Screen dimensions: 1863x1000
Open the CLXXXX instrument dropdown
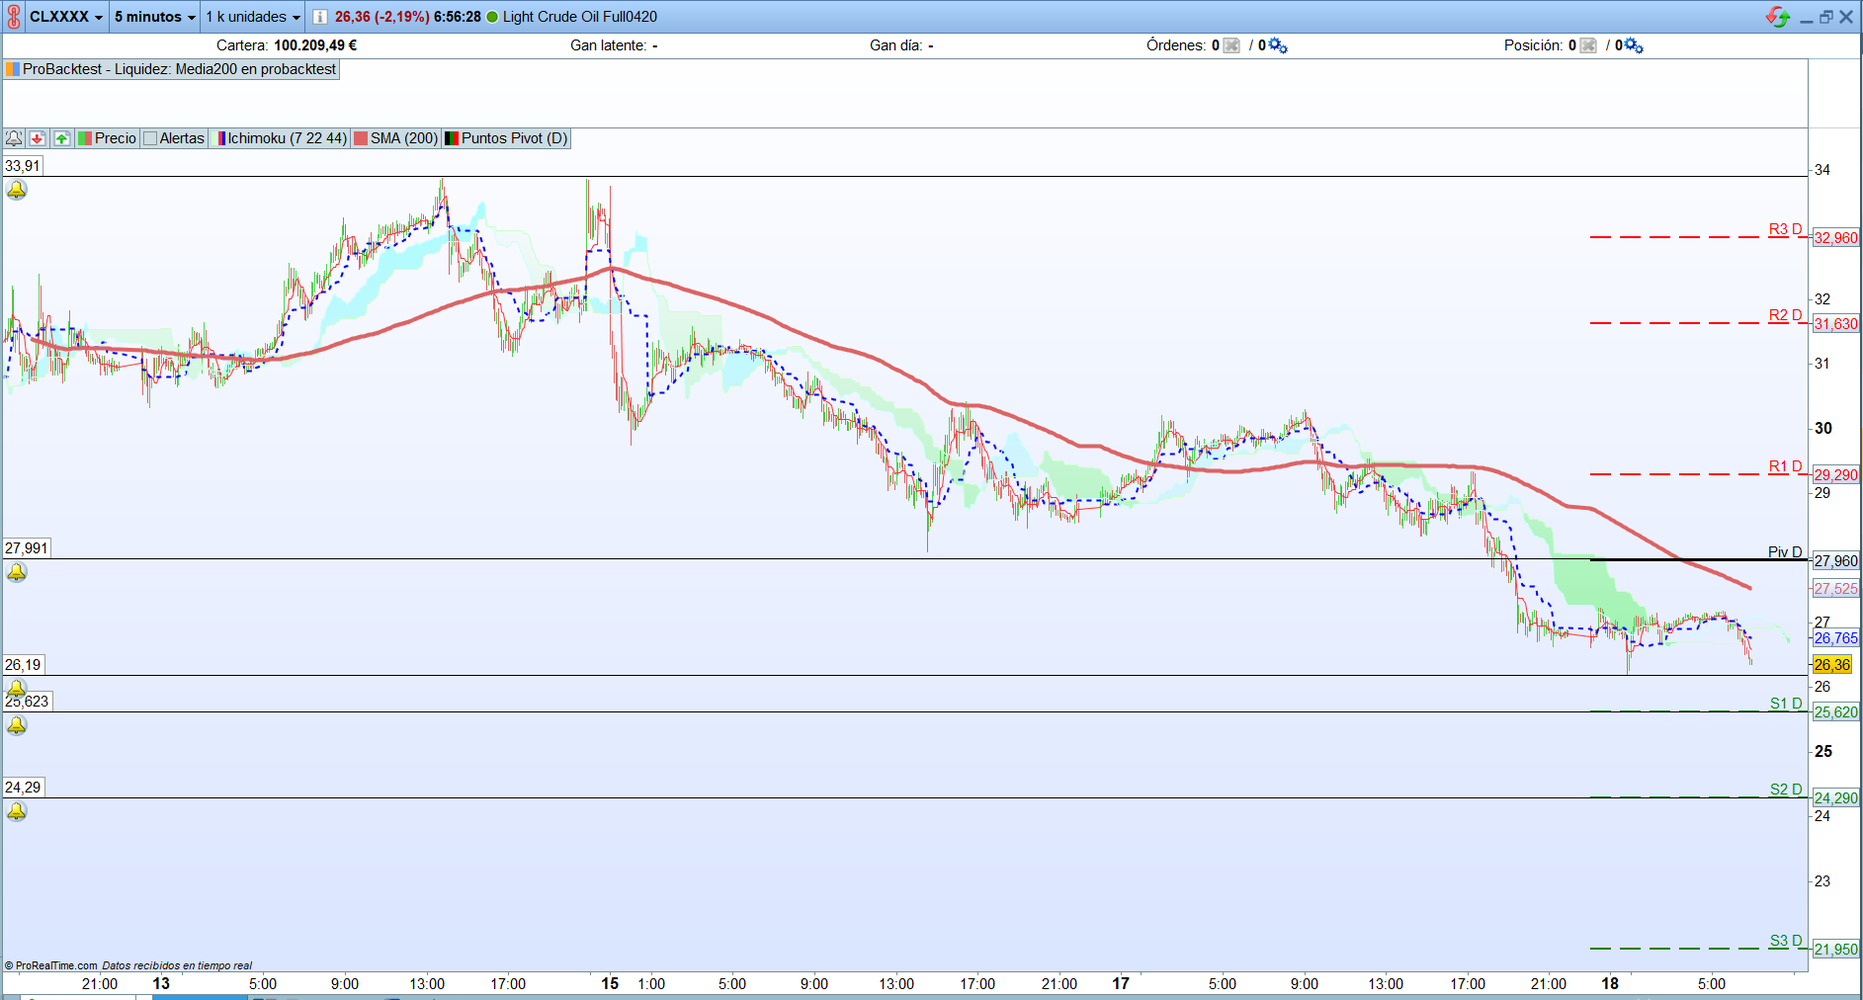(66, 17)
